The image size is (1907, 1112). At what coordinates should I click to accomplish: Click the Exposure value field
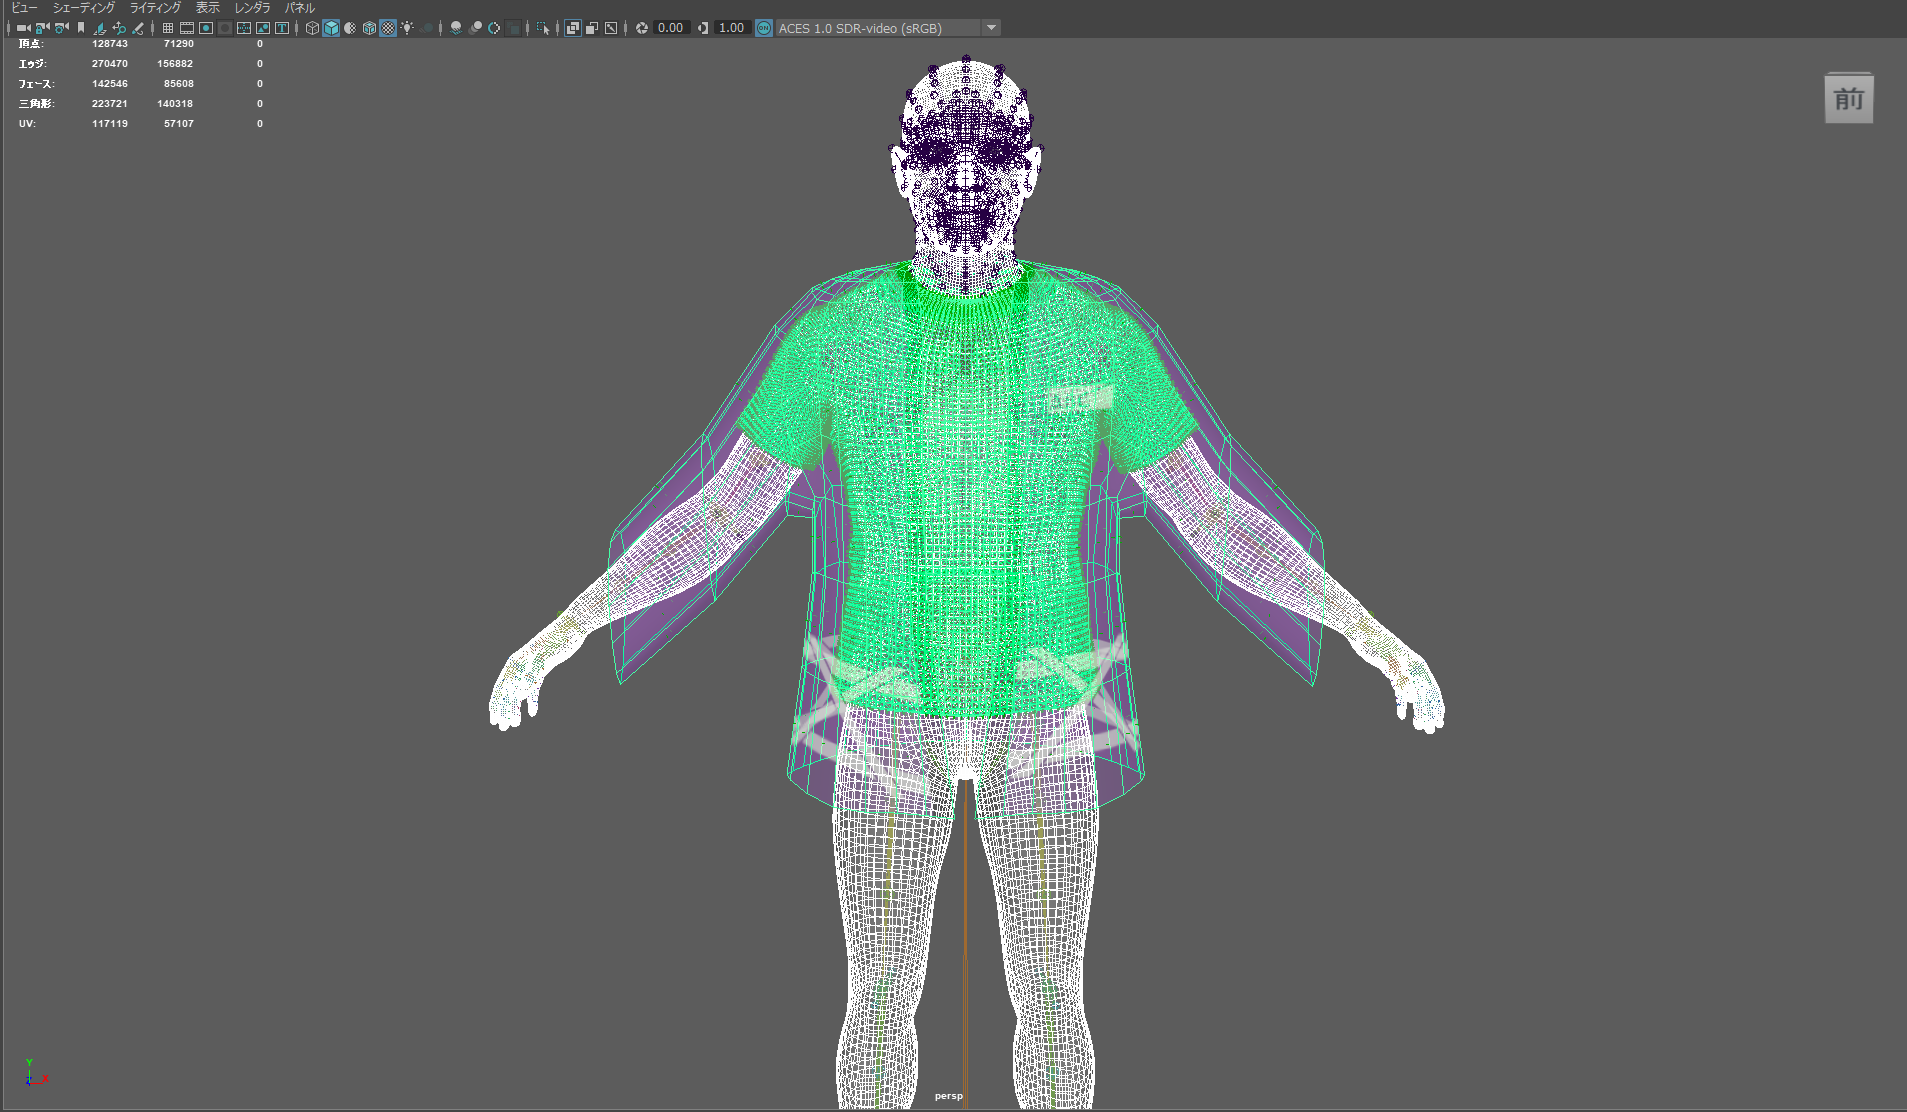click(x=671, y=28)
